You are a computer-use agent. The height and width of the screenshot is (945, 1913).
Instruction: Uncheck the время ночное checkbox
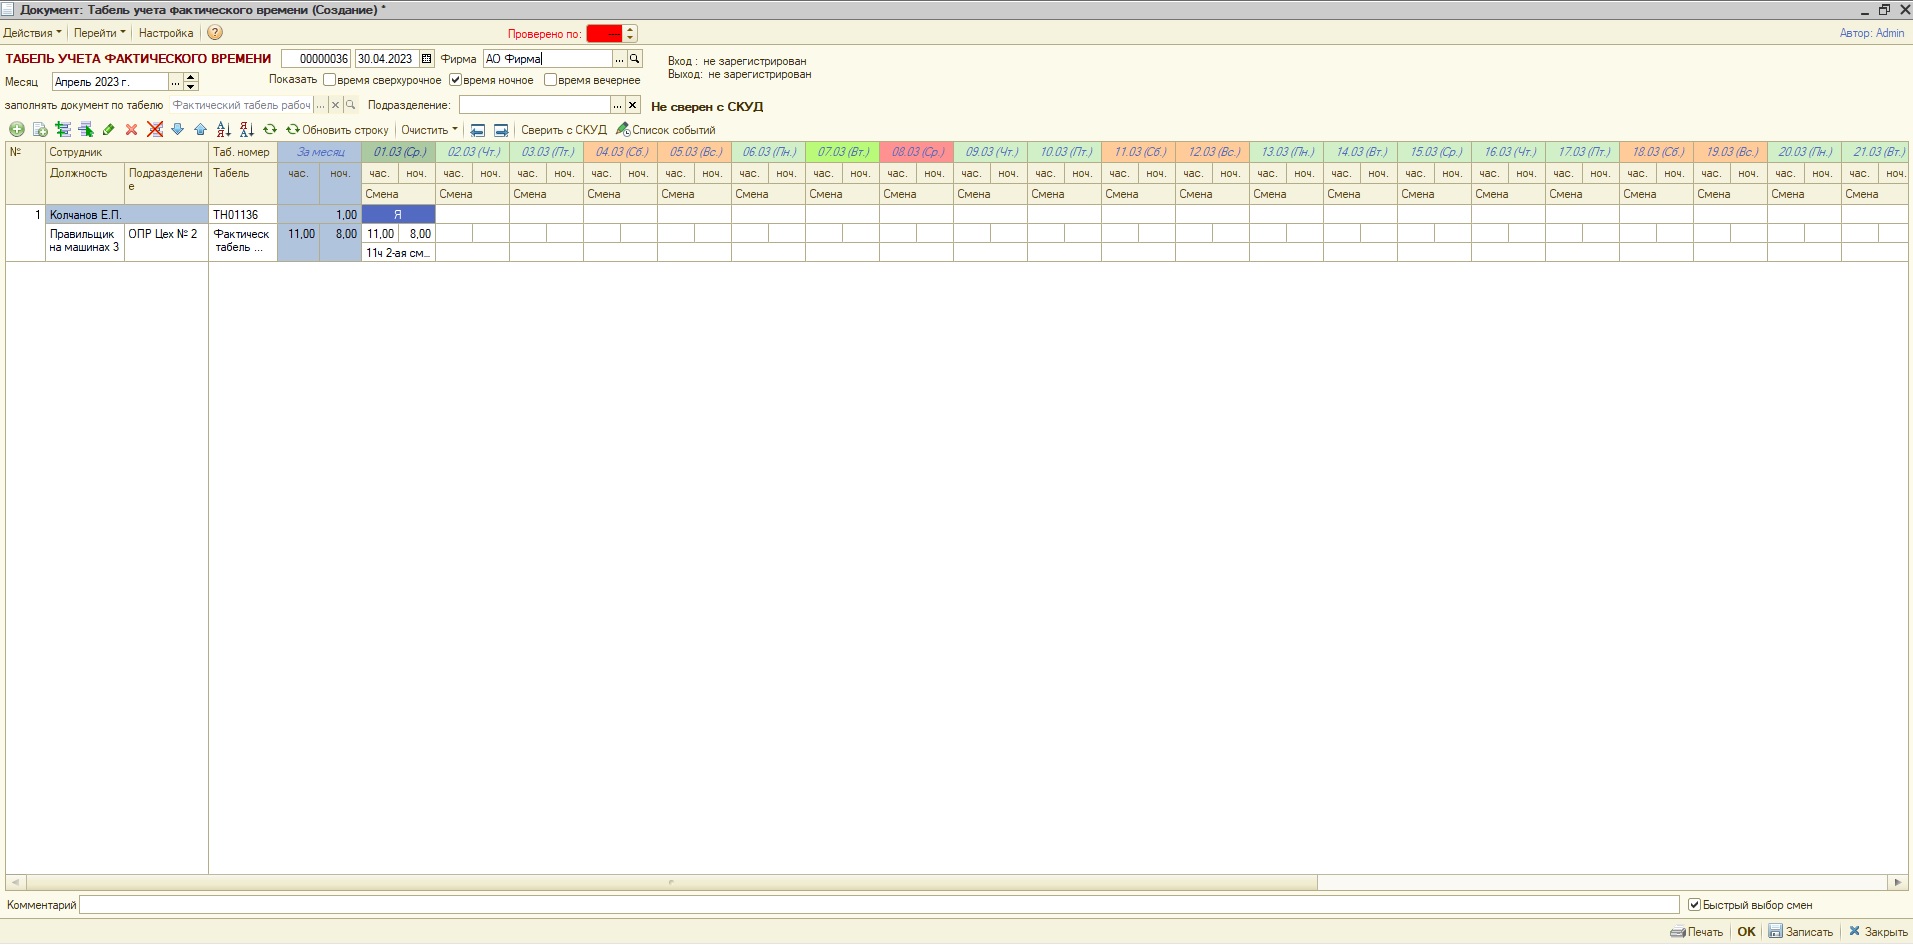point(456,80)
